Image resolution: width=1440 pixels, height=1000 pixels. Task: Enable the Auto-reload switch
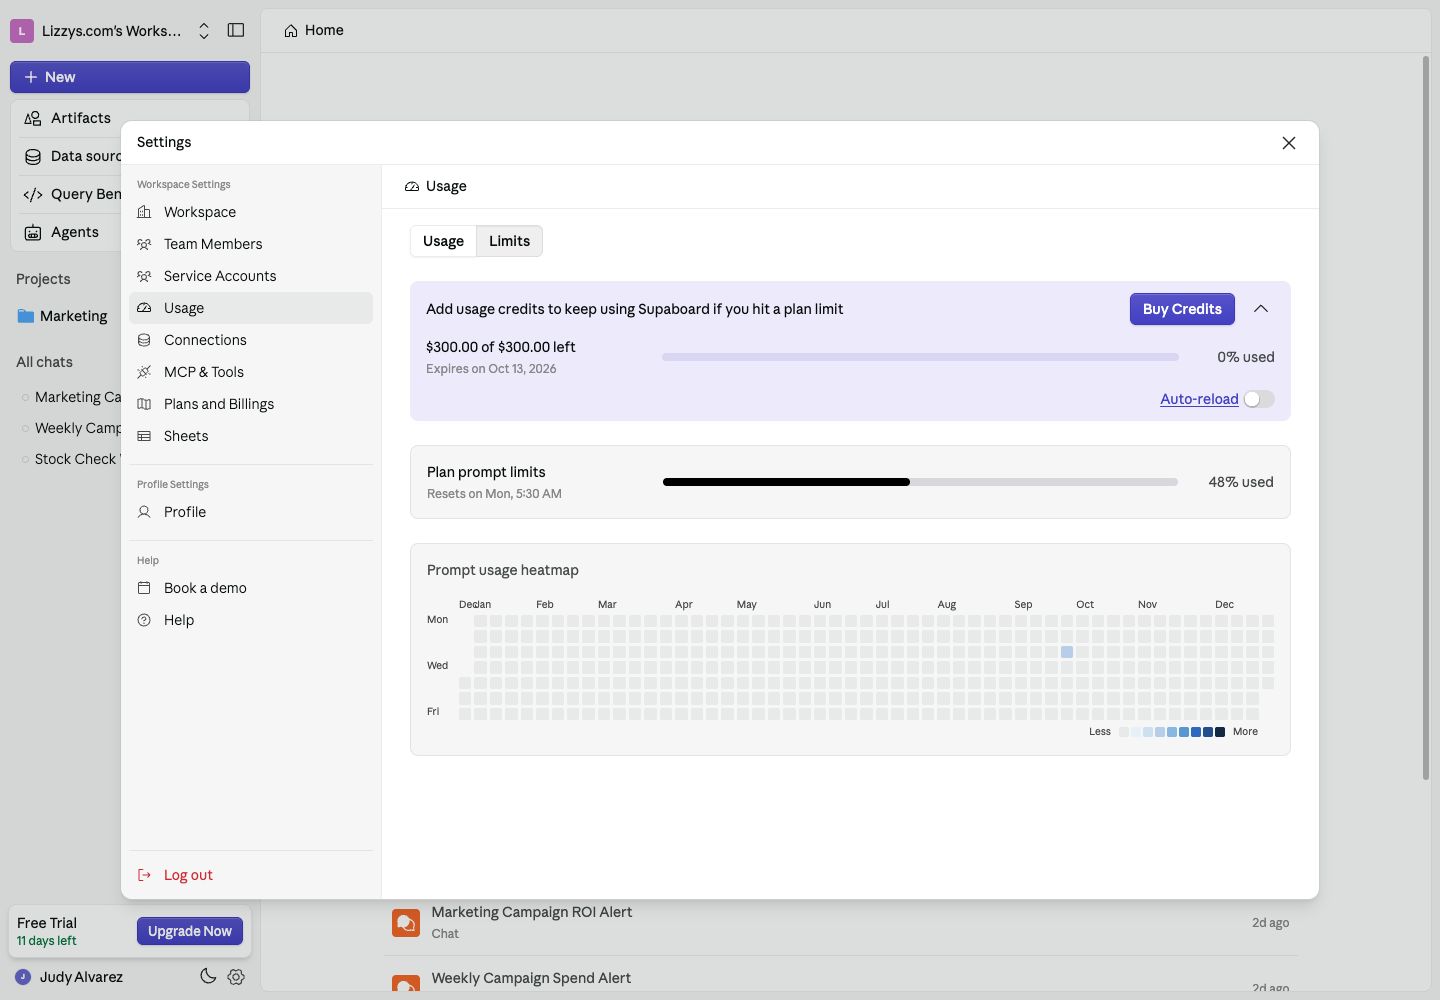pyautogui.click(x=1259, y=399)
